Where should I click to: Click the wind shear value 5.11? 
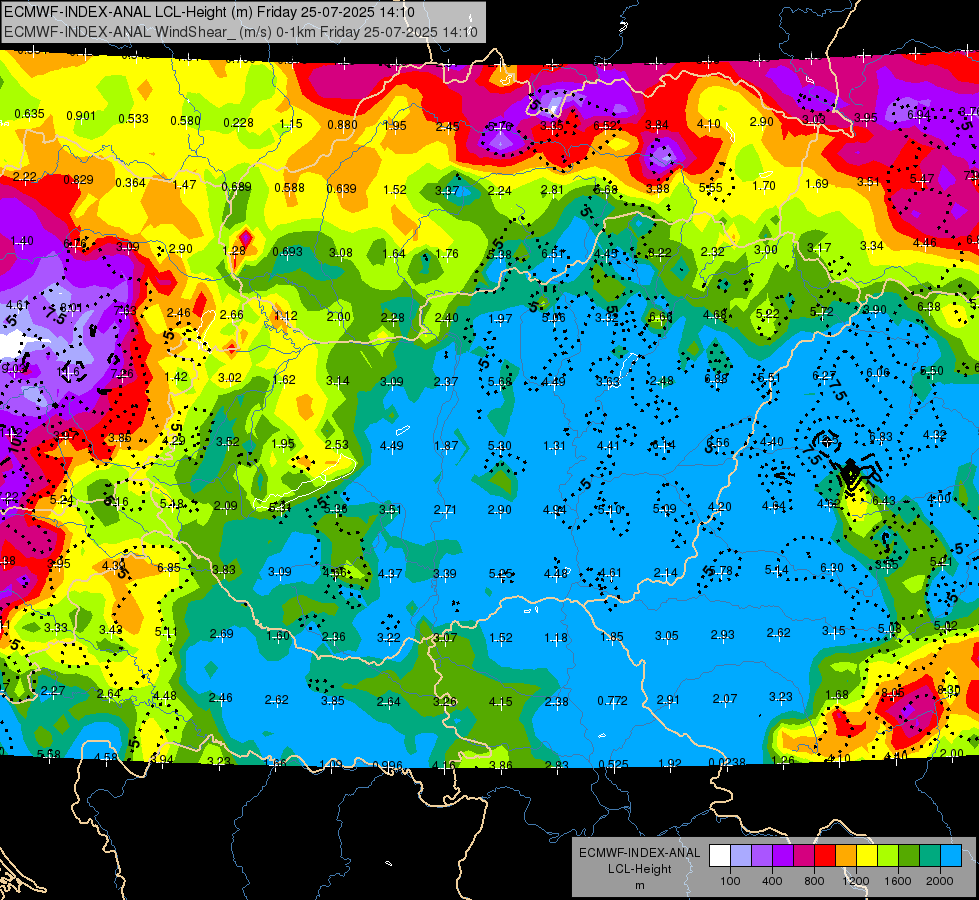click(x=166, y=631)
